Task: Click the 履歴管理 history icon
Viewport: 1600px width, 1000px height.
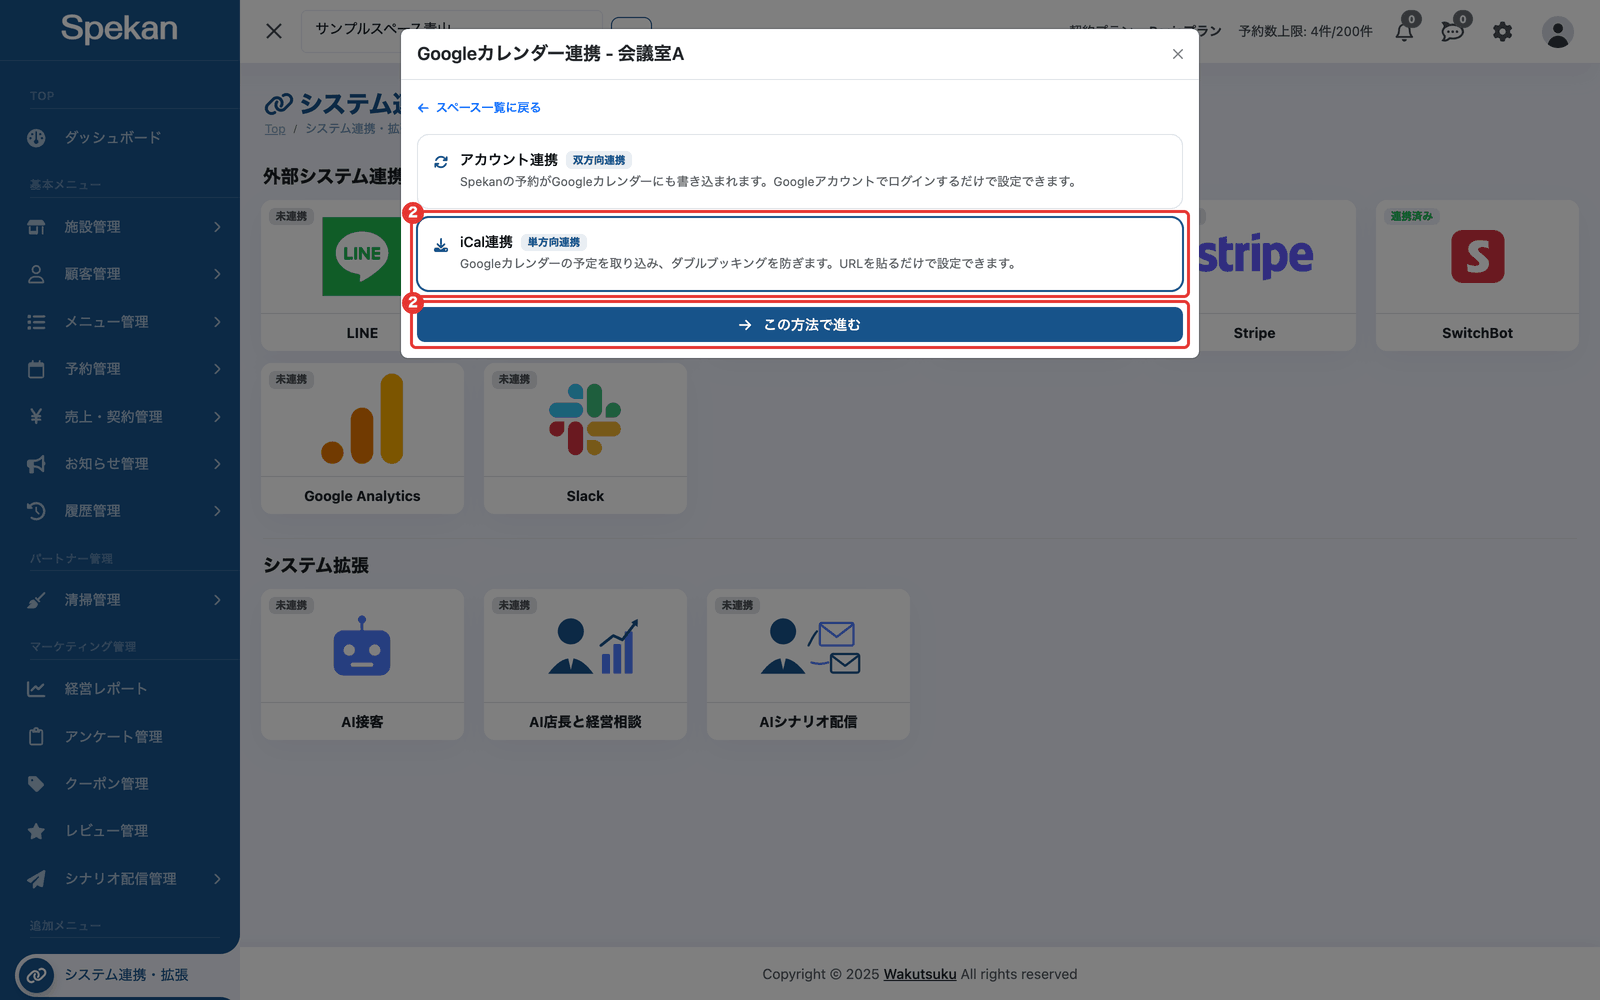Action: (36, 511)
